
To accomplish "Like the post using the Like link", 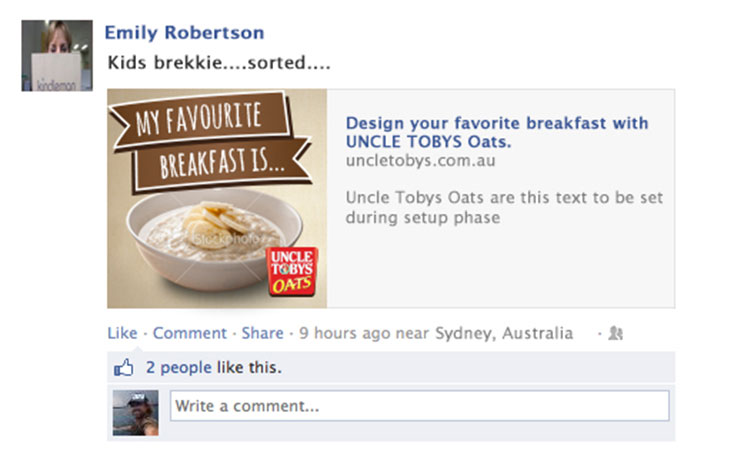I will click(x=122, y=333).
